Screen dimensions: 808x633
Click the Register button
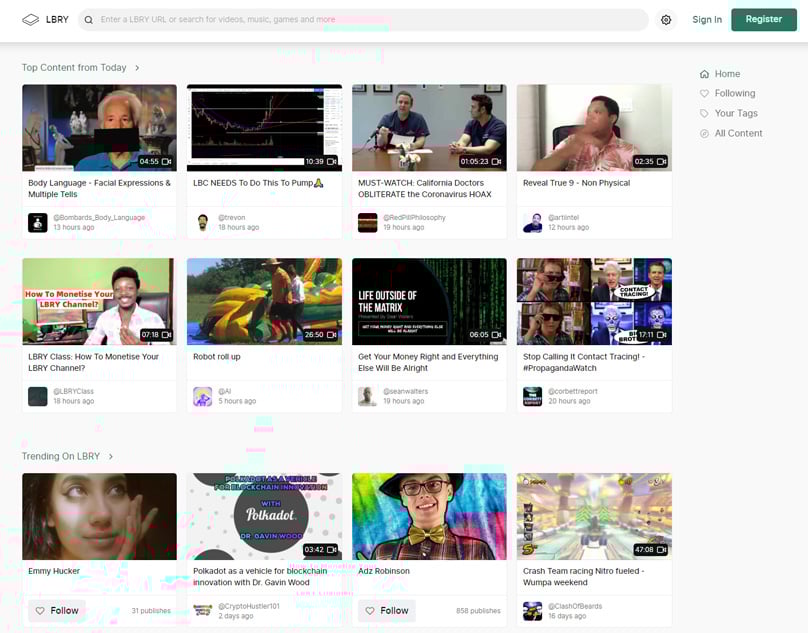click(x=764, y=20)
